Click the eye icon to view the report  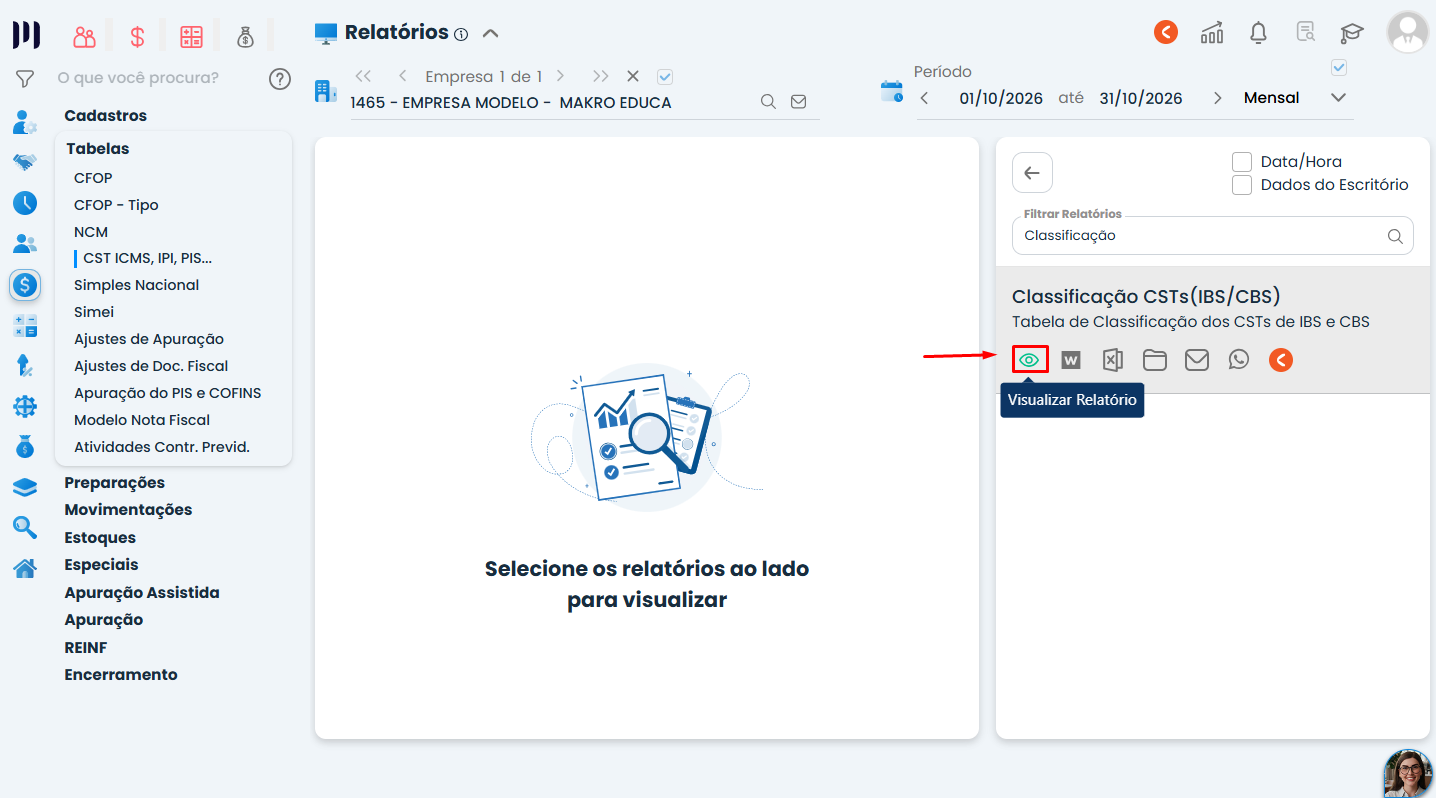[1029, 359]
